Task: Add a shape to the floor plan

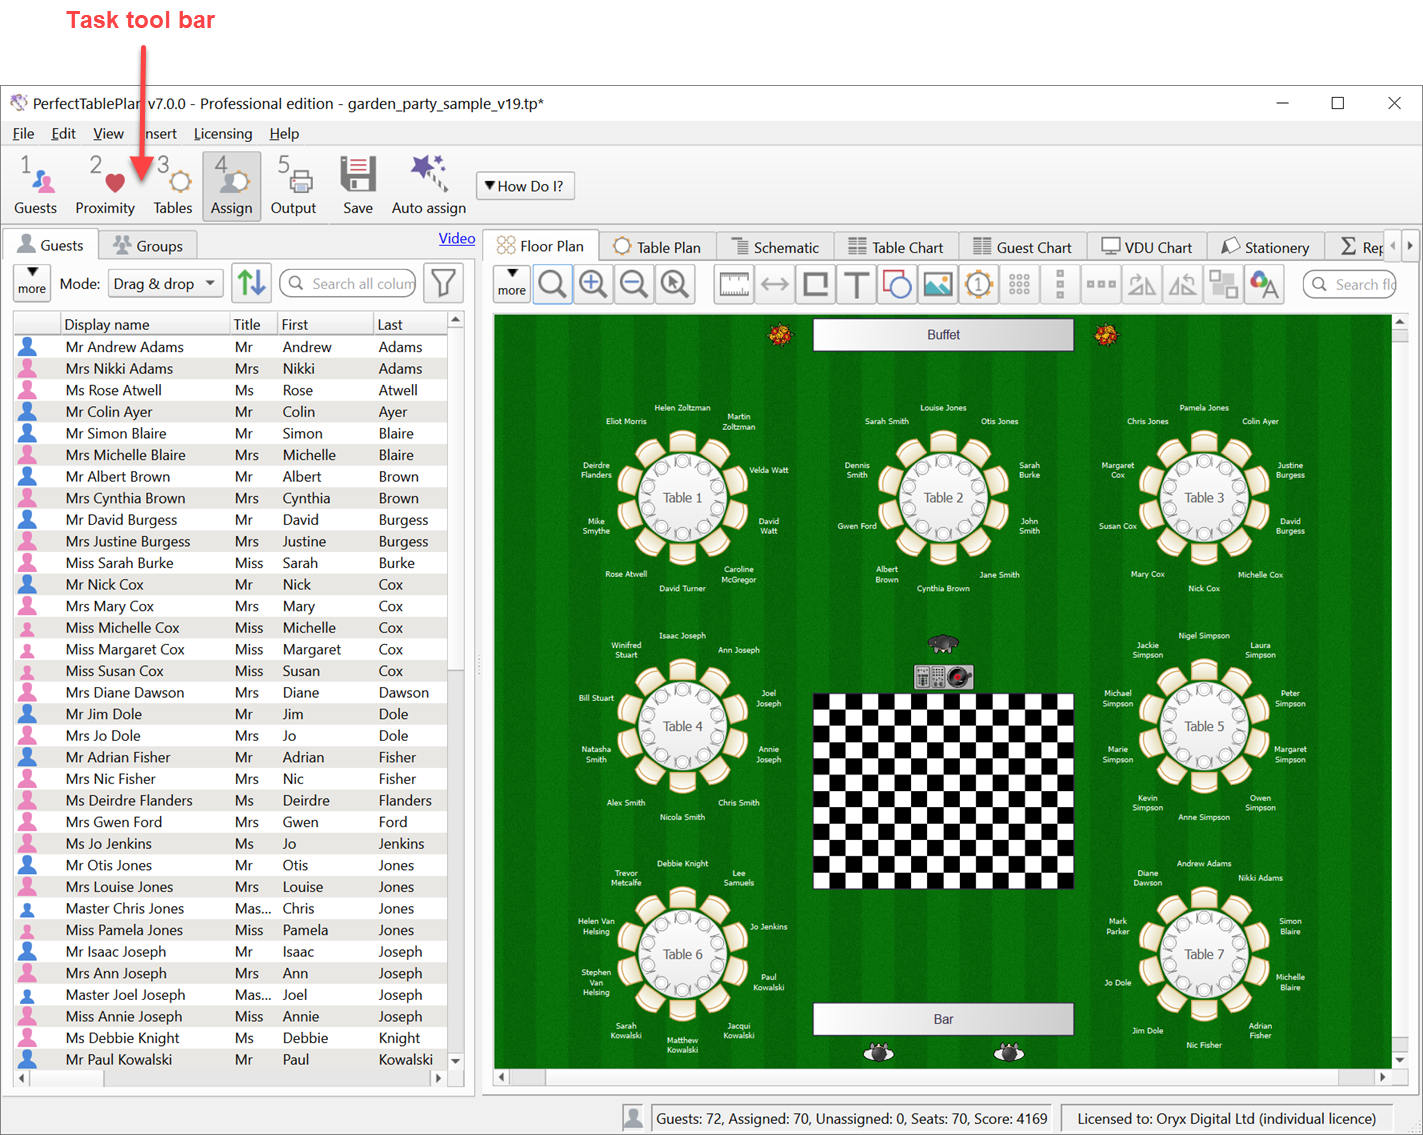Action: tap(897, 284)
